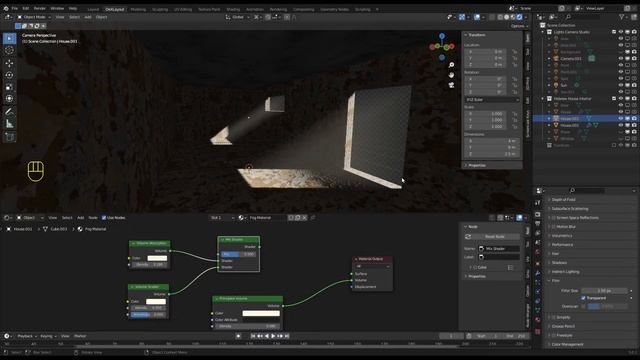Select the Annotate tool
This screenshot has height=360, width=640.
tap(9, 112)
